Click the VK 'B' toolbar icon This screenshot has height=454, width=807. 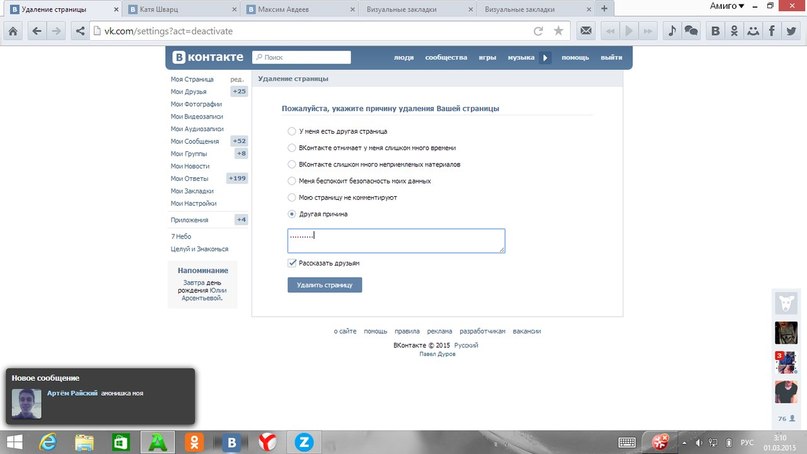coord(715,31)
